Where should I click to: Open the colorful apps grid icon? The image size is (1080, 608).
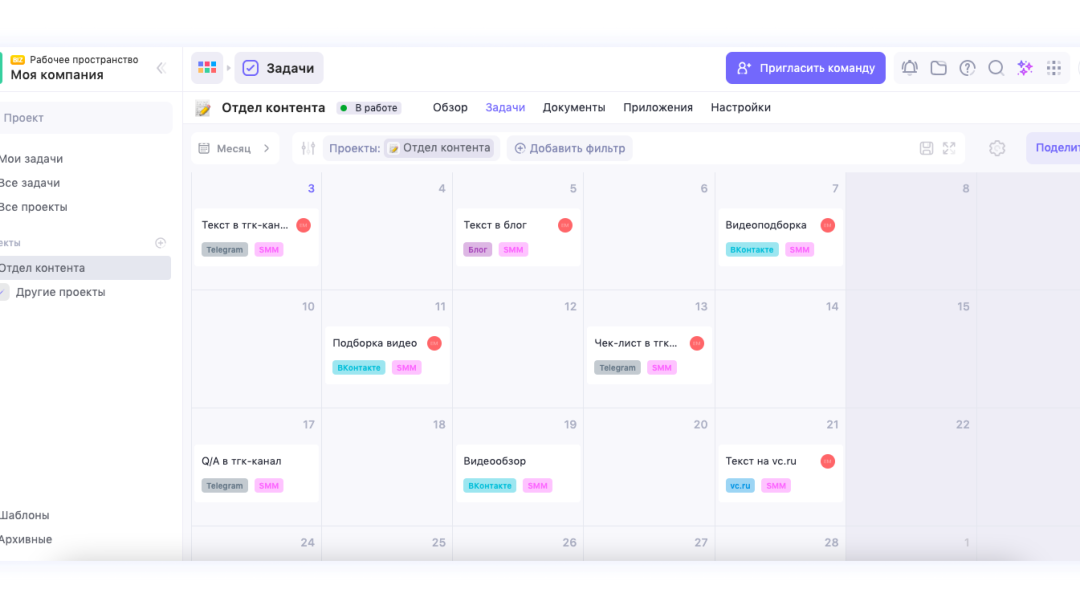(207, 68)
